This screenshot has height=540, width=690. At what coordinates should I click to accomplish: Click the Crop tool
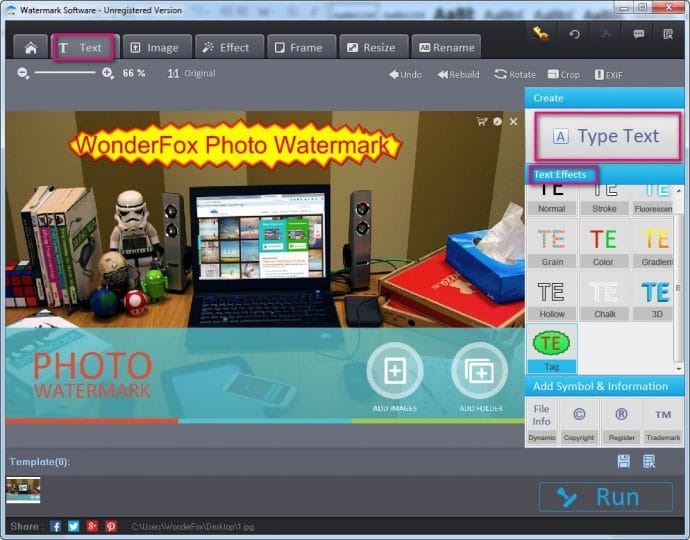pos(563,74)
